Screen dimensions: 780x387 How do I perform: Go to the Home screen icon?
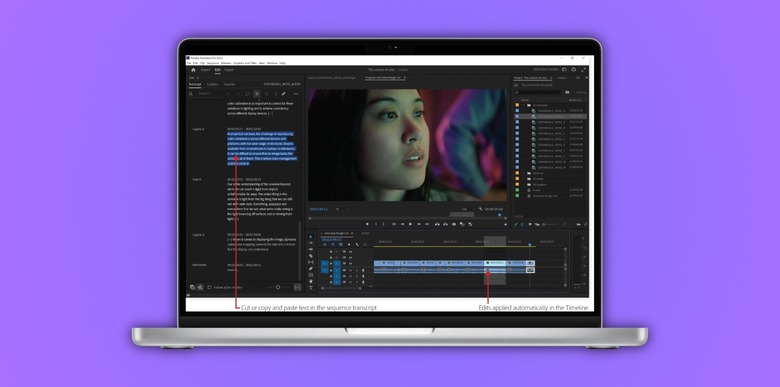194,70
